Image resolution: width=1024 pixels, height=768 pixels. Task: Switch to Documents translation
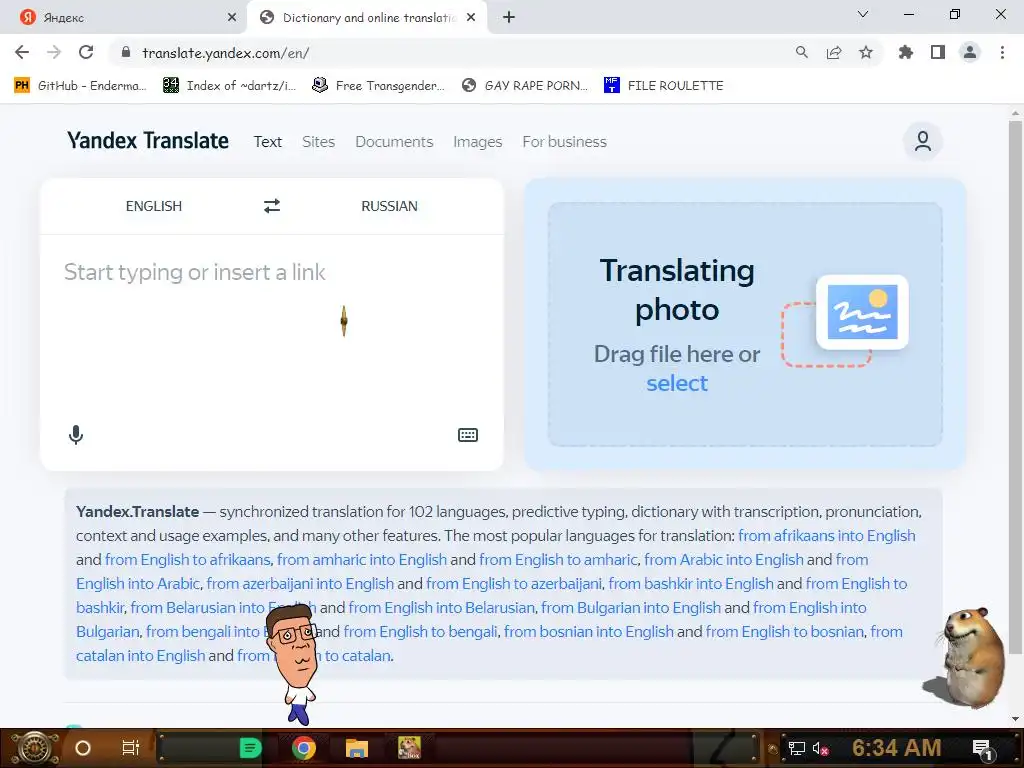coord(394,142)
